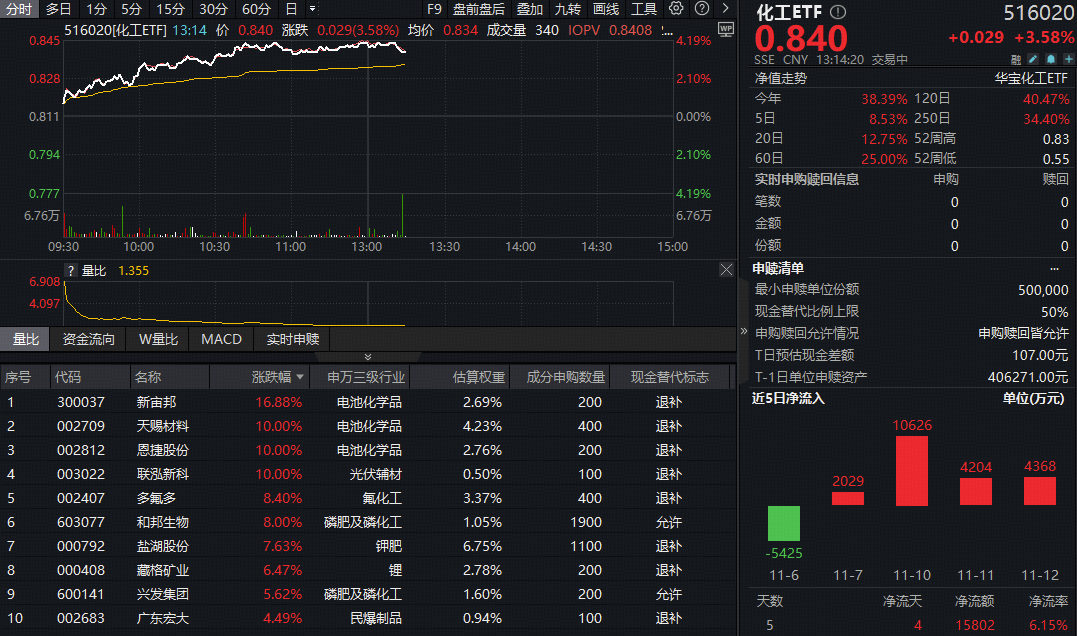Close the 量比 indicator panel
Screen dimensions: 1077x636
tap(726, 269)
